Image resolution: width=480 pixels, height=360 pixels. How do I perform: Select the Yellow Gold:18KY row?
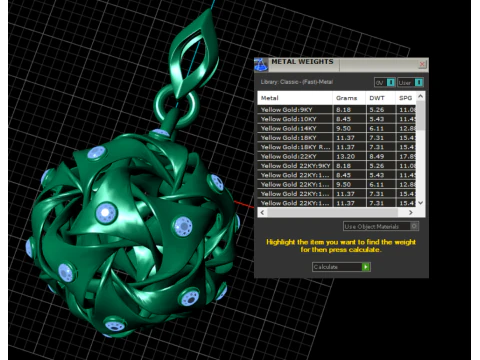point(337,138)
